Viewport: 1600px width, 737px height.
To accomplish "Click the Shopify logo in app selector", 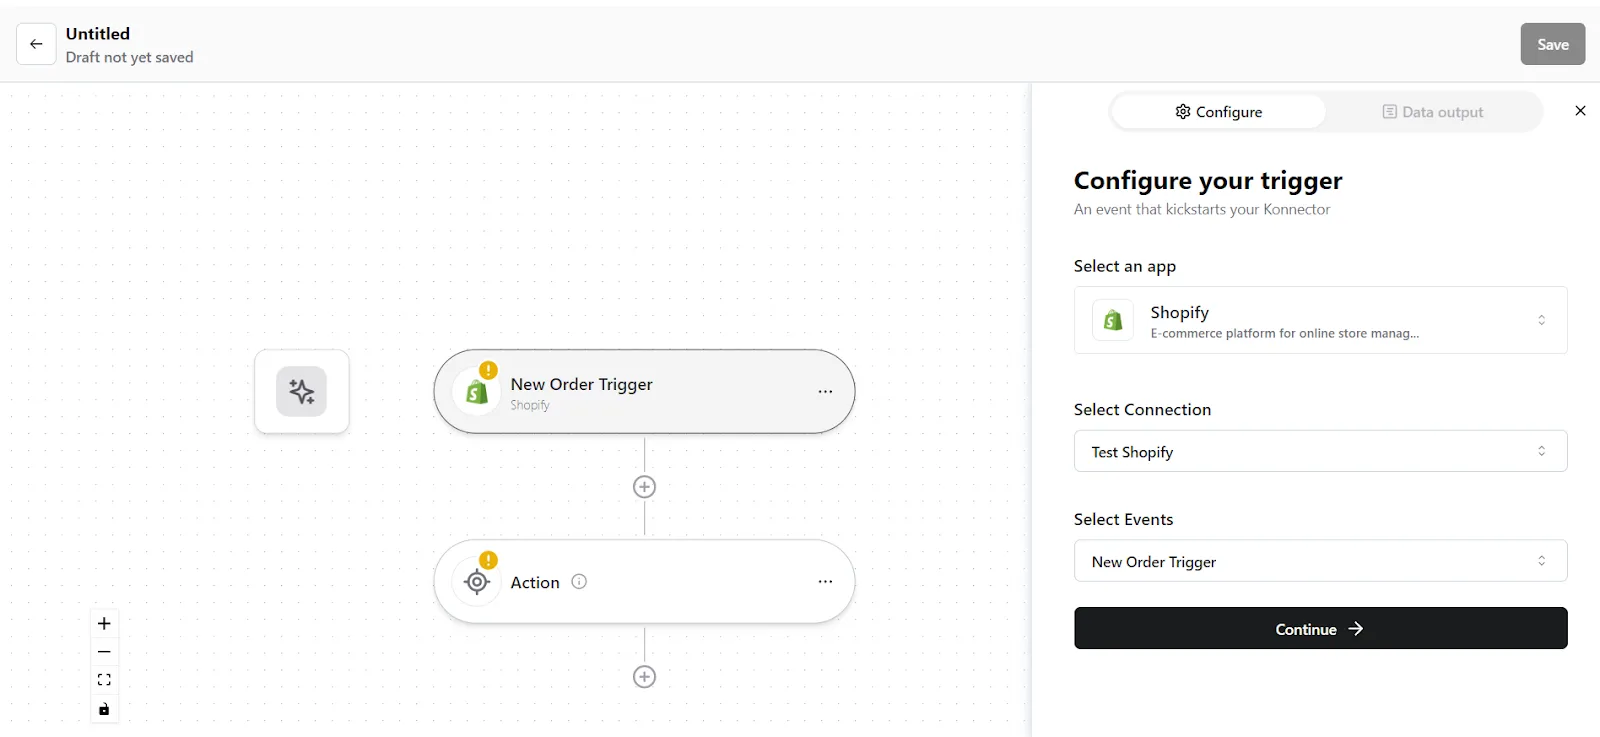I will [x=1113, y=320].
